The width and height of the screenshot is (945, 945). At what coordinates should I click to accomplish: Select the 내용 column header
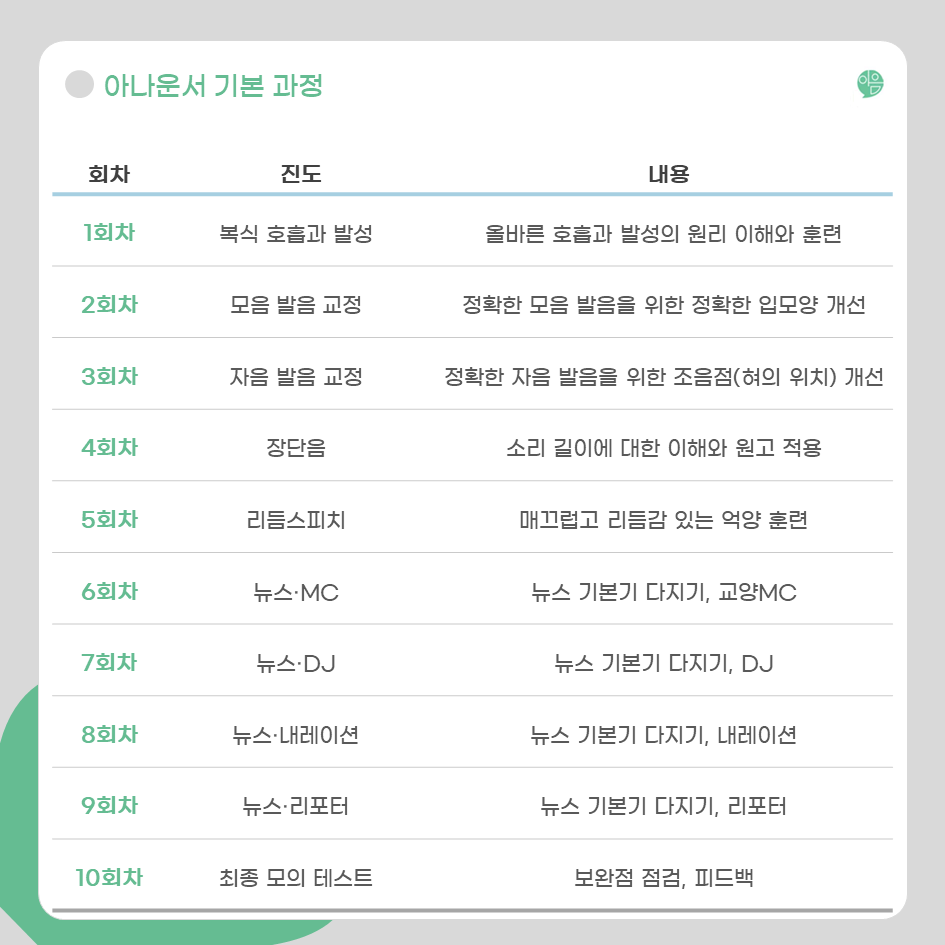[668, 174]
